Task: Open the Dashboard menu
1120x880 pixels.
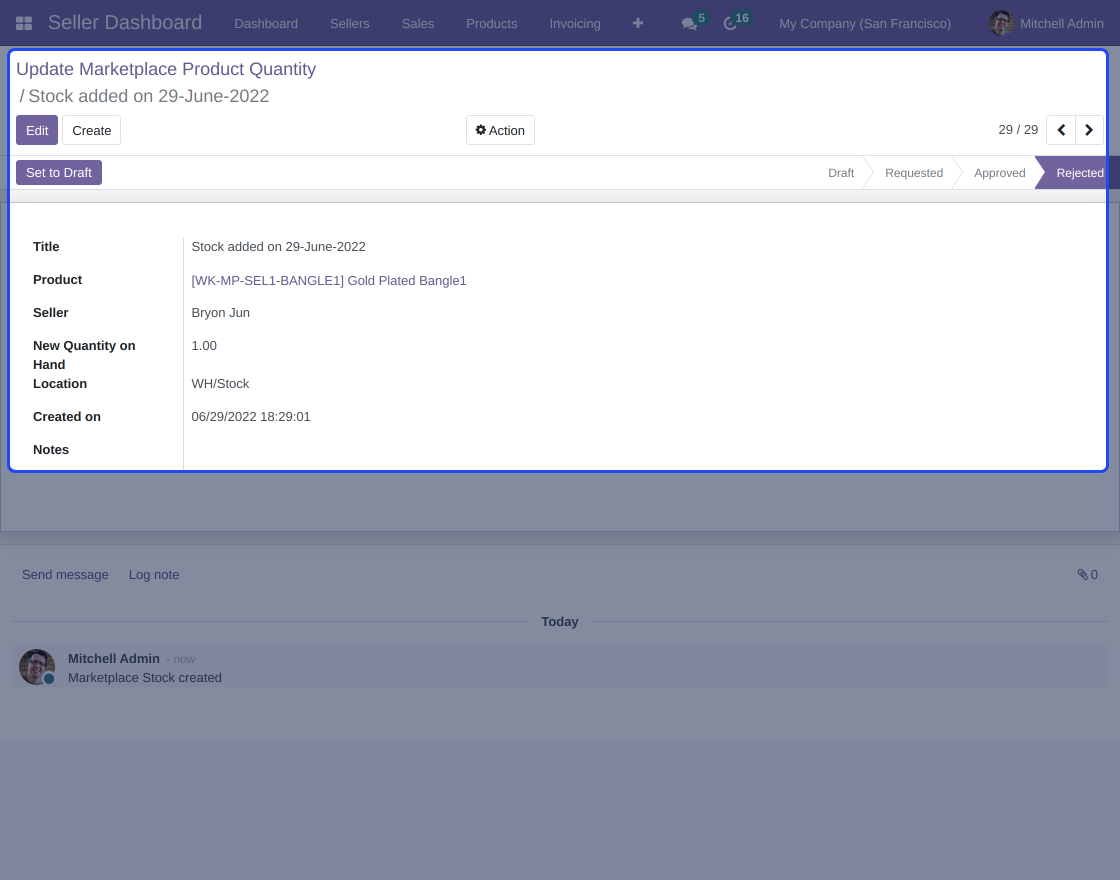Action: tap(266, 24)
